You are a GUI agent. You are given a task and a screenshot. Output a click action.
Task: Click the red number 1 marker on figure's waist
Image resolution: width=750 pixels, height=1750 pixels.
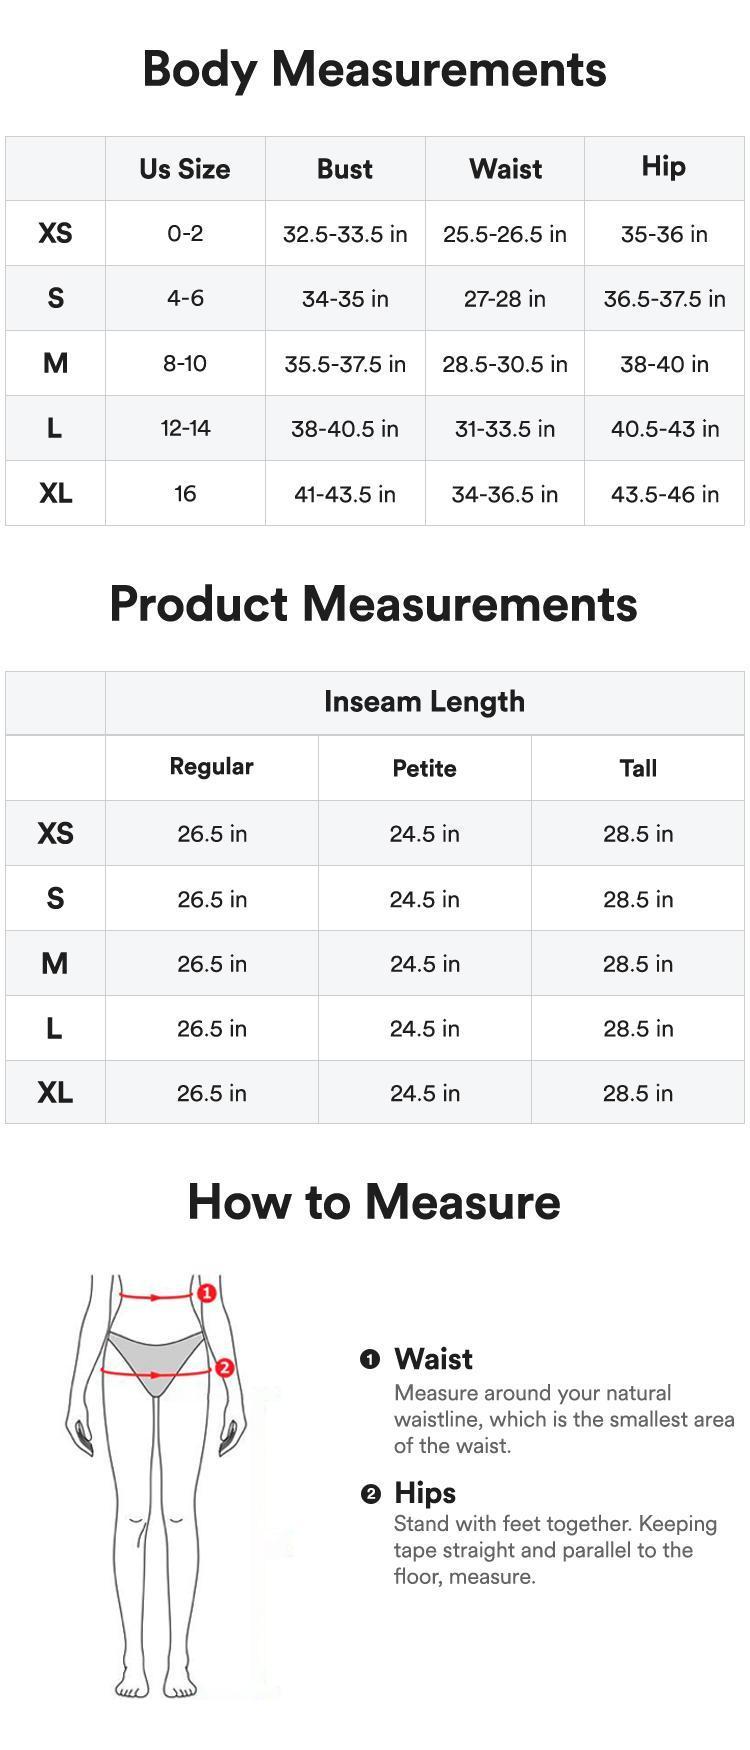click(207, 1293)
